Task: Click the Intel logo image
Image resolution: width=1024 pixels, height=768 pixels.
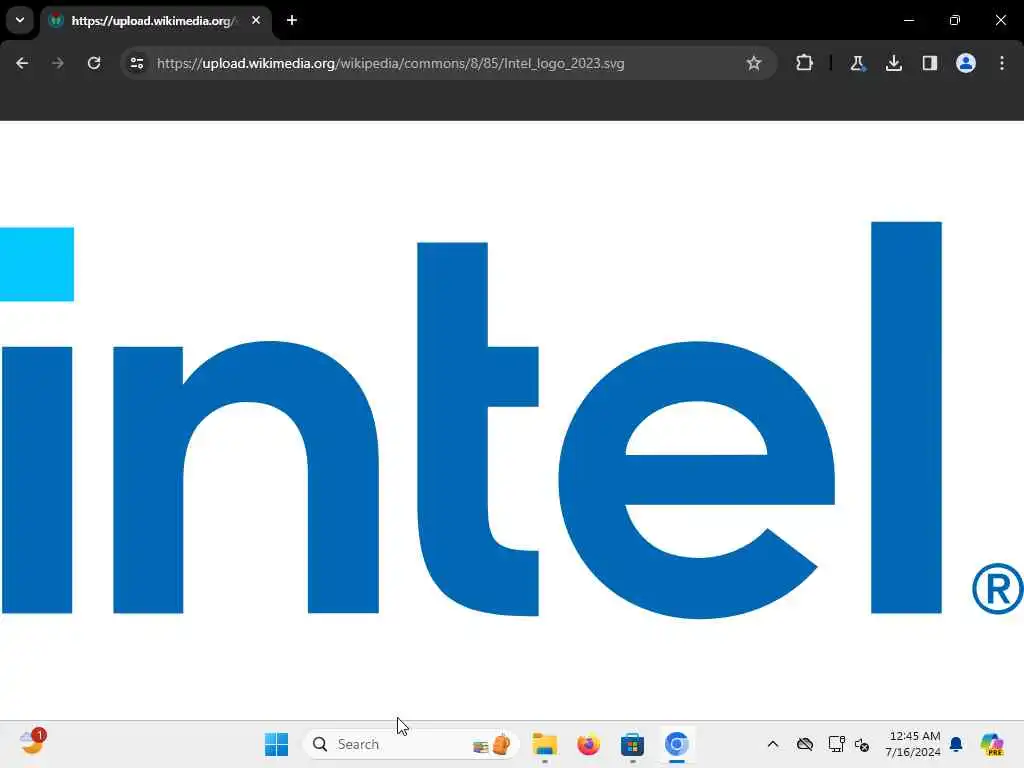Action: tap(512, 420)
